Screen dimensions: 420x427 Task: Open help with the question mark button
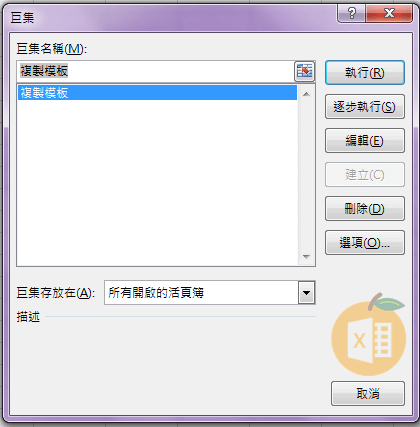point(351,14)
